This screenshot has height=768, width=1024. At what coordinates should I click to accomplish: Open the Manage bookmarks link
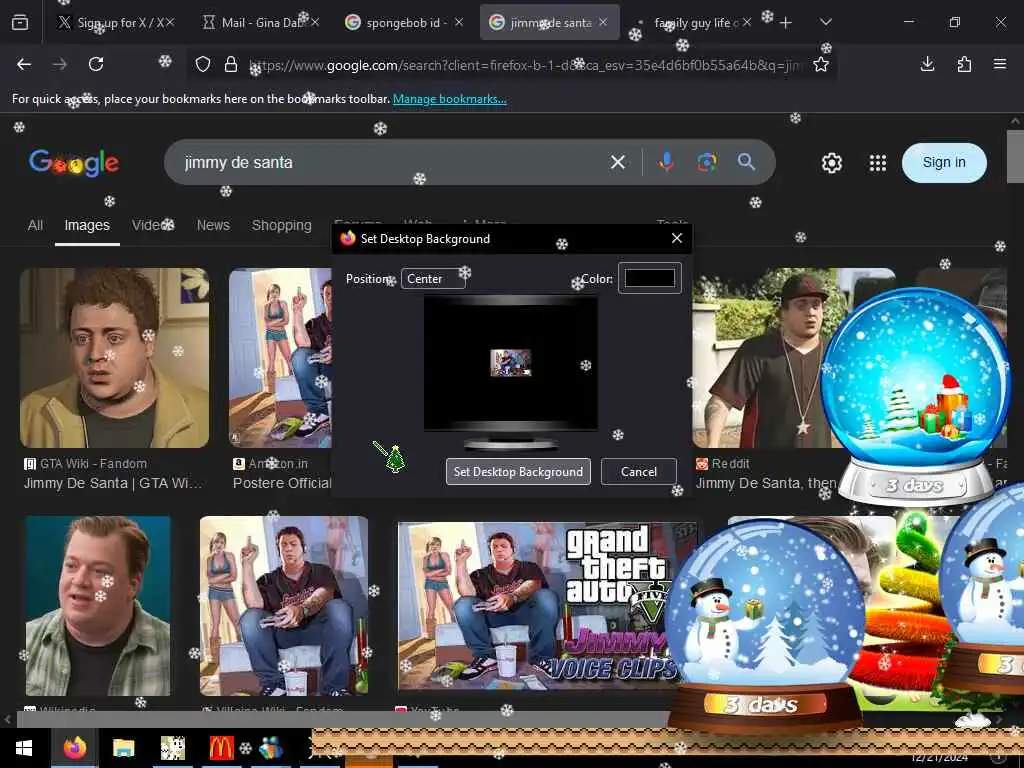click(x=449, y=99)
